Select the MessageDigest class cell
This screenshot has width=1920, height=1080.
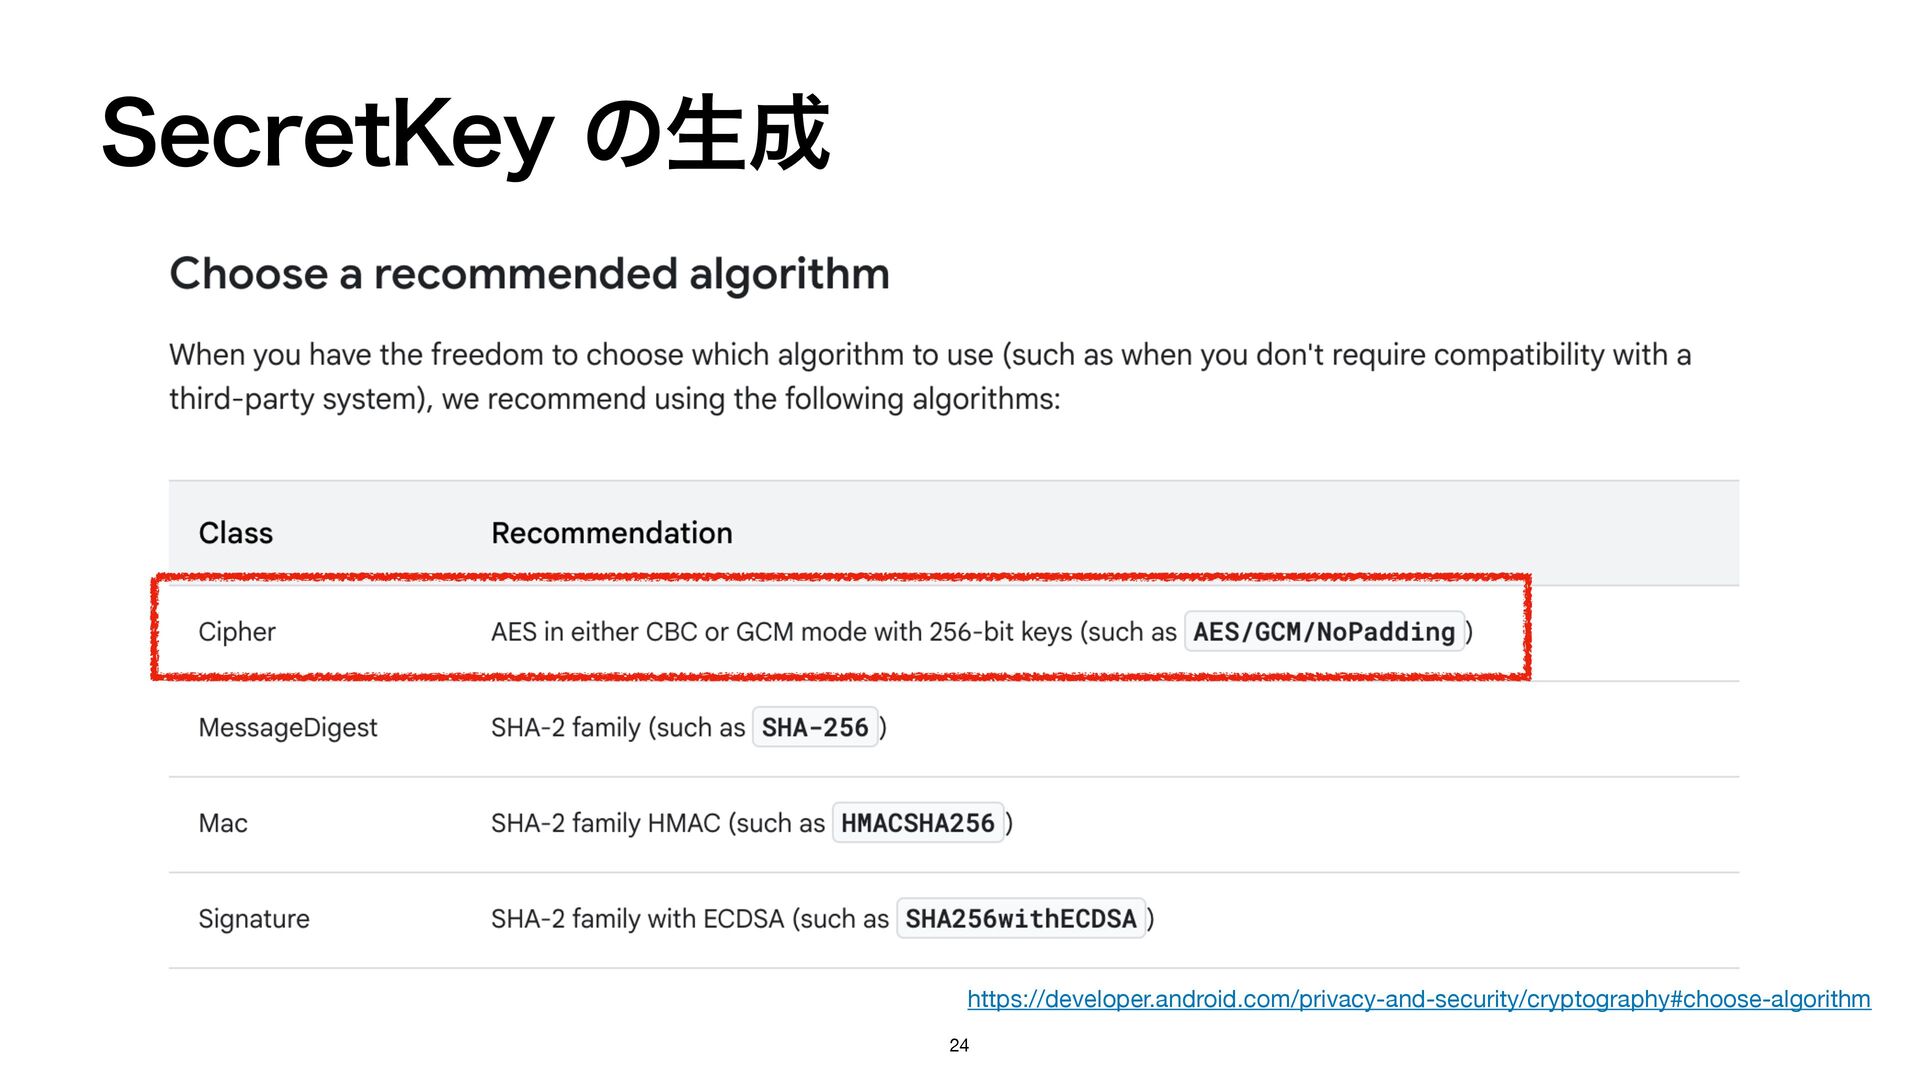(288, 728)
